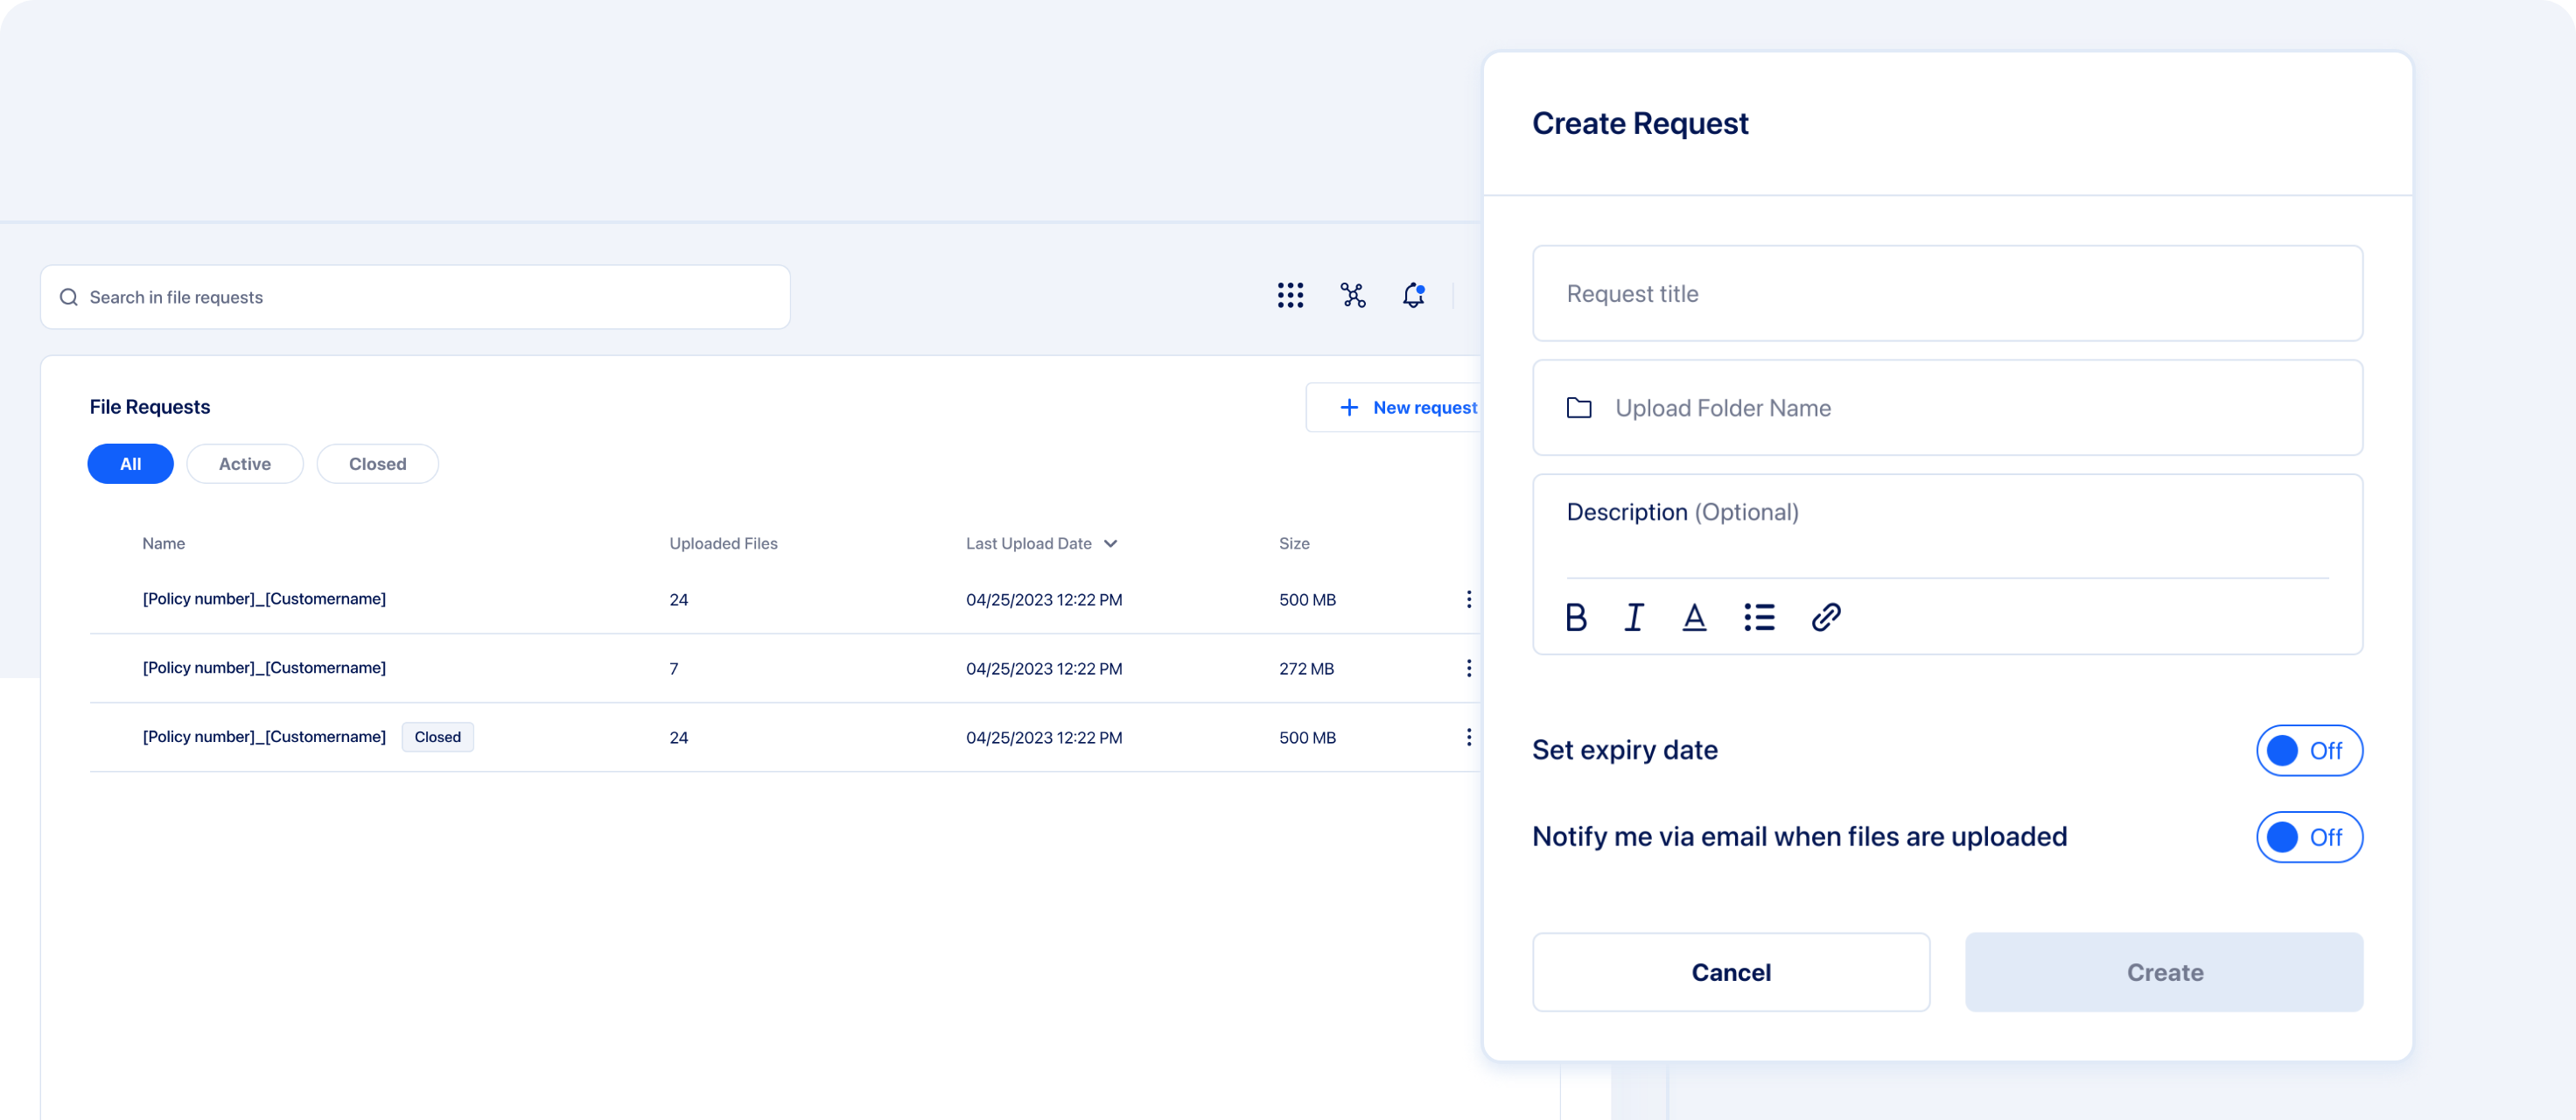Insert a bulleted list in description
2576x1120 pixels.
[1759, 617]
